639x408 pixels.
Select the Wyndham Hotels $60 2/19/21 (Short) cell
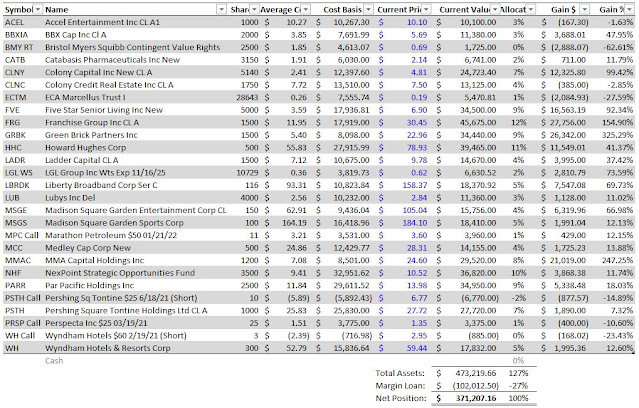[116, 336]
